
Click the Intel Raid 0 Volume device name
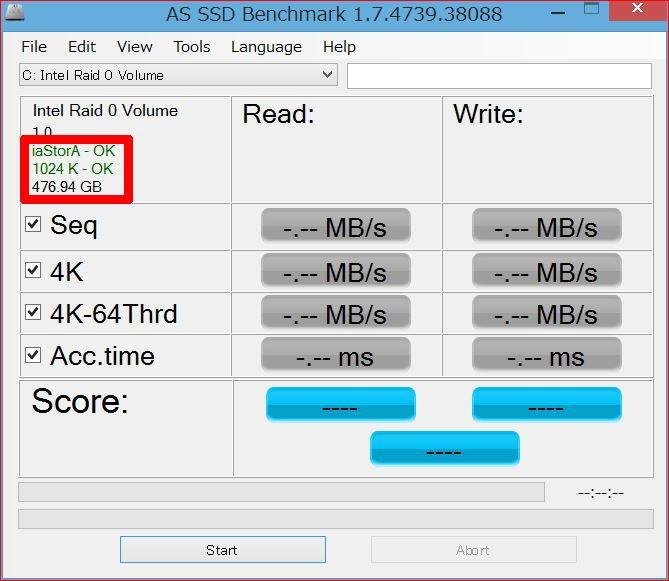point(105,110)
